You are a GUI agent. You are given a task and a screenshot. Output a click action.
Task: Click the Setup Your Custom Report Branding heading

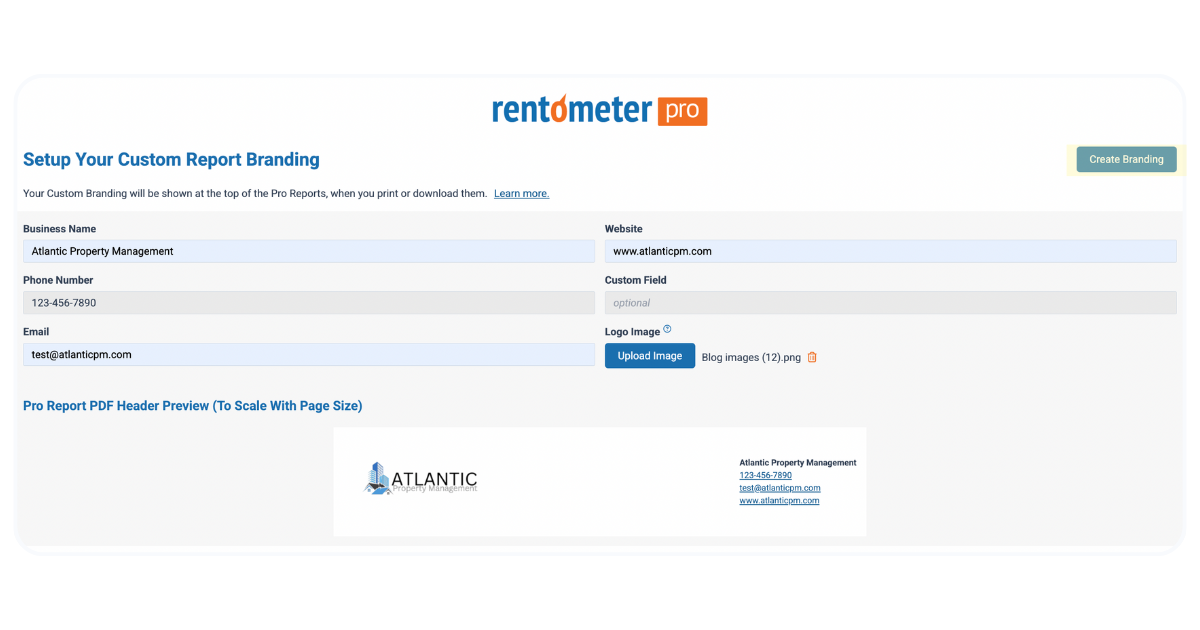(171, 159)
